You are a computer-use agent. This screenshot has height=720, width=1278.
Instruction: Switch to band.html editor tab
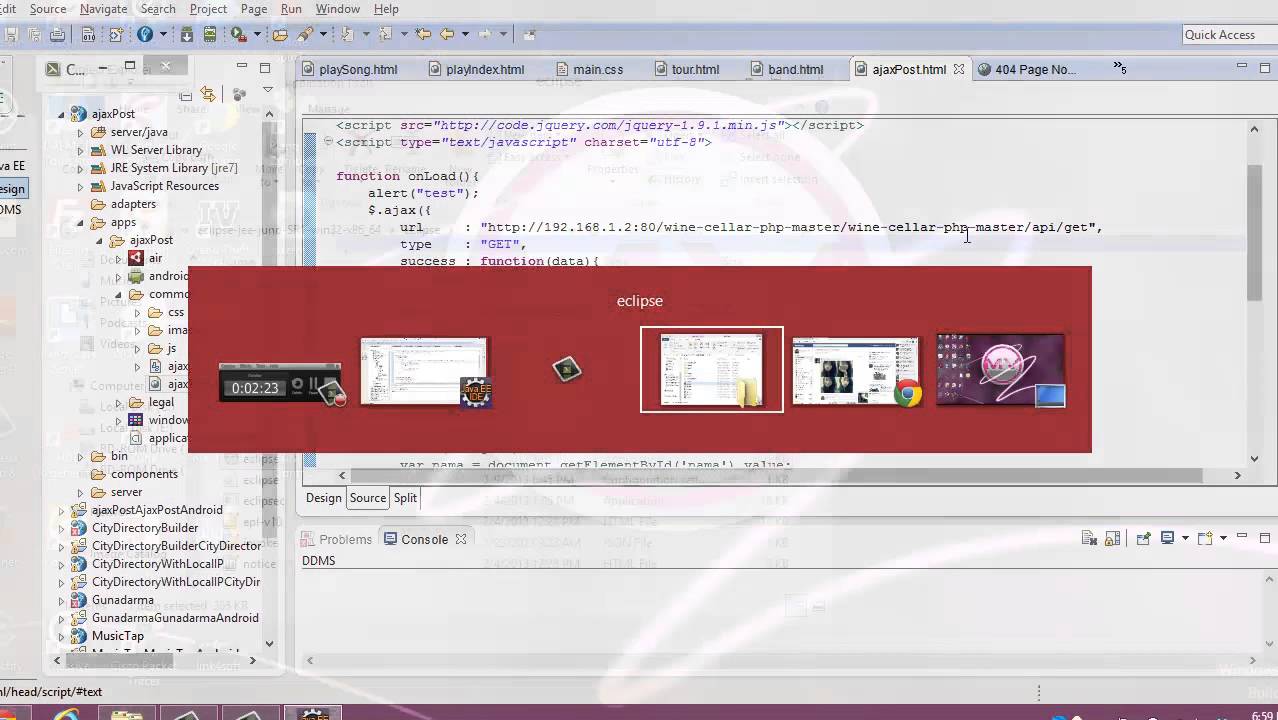(x=786, y=70)
